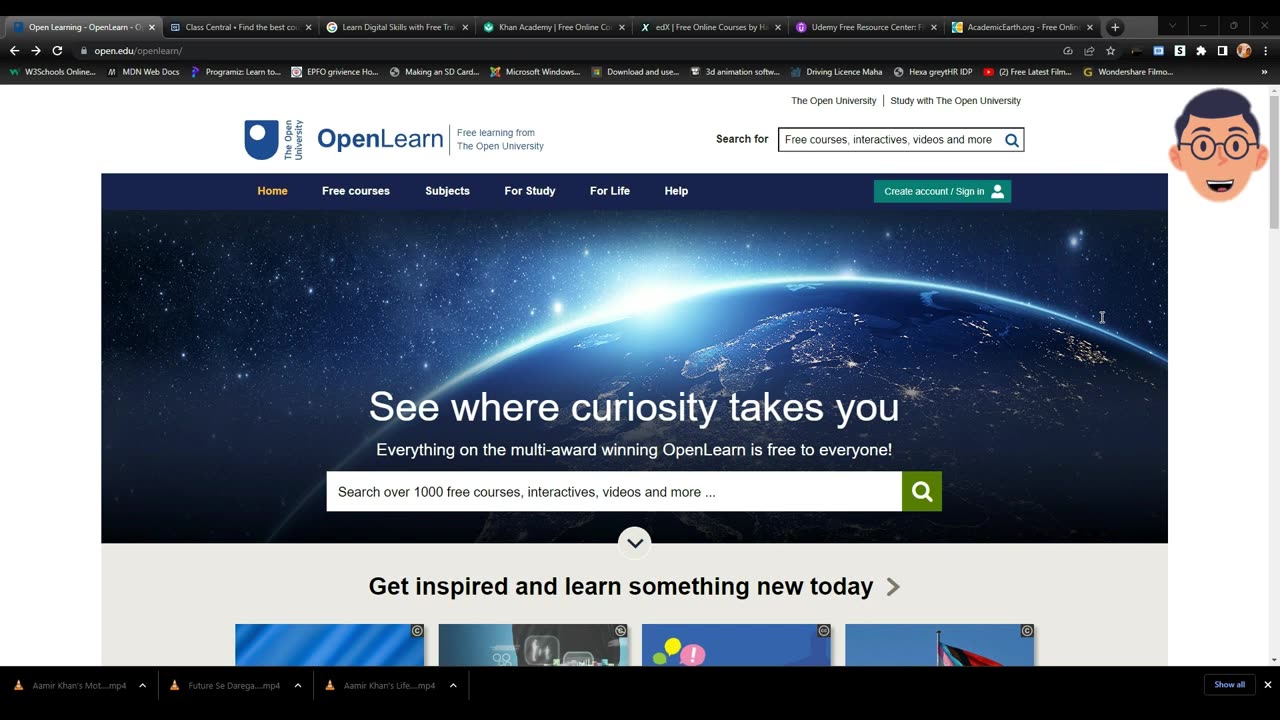1280x720 pixels.
Task: Open the Free courses menu
Action: pos(356,191)
